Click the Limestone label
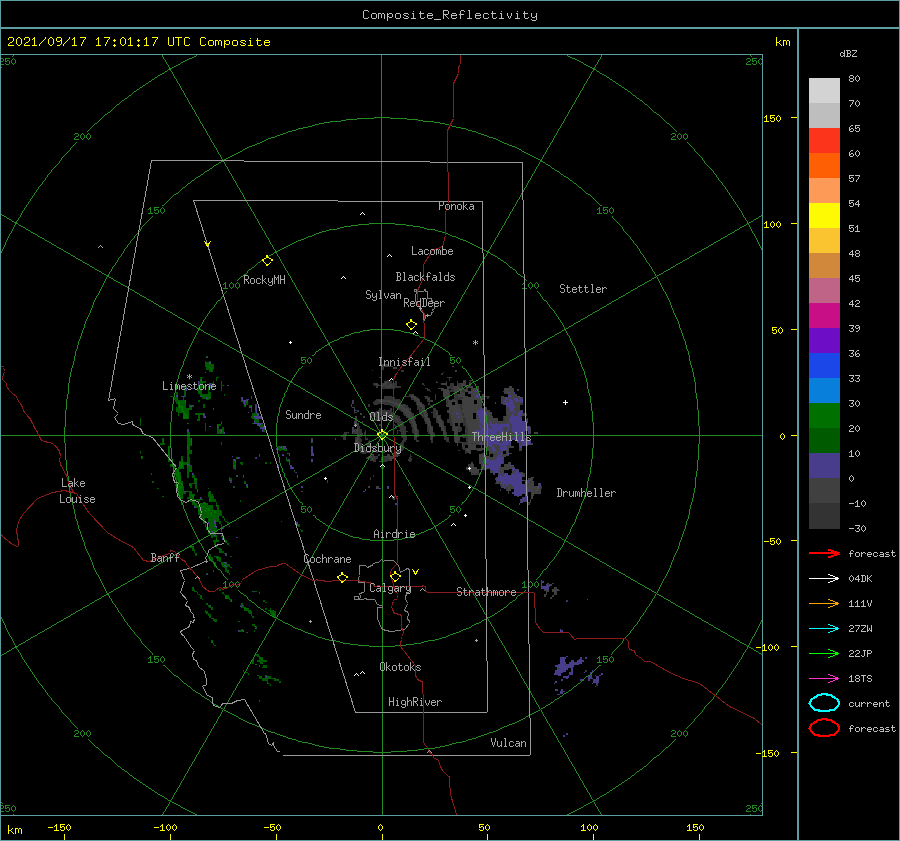This screenshot has height=841, width=900. tap(189, 386)
